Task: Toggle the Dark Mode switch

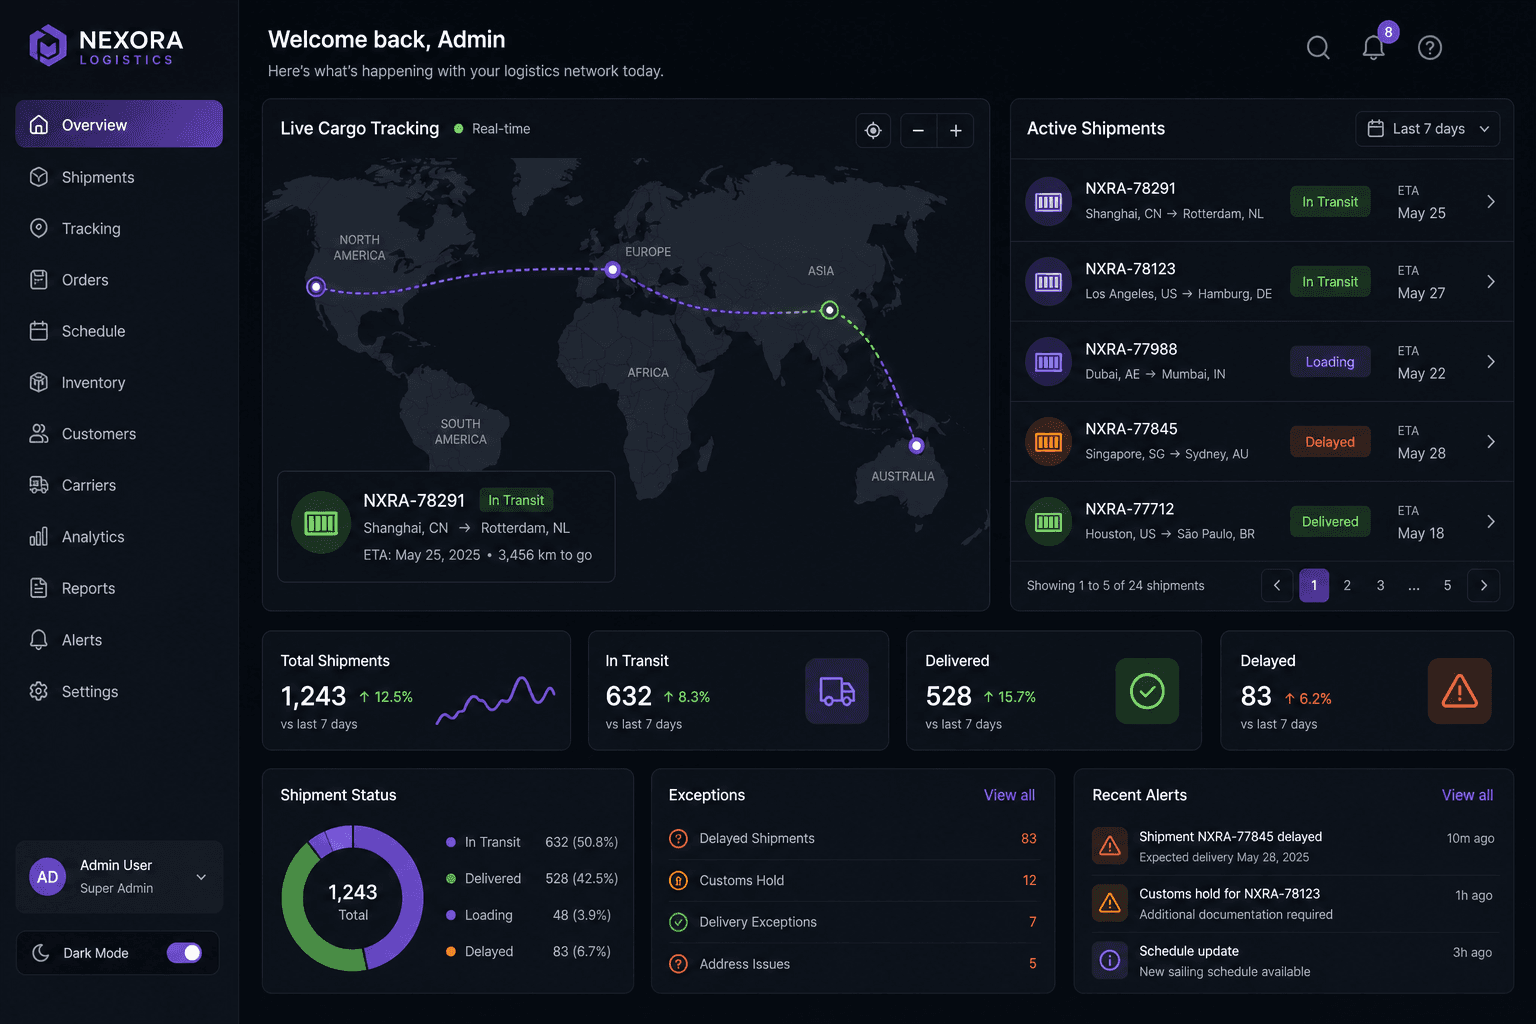Action: coord(184,953)
